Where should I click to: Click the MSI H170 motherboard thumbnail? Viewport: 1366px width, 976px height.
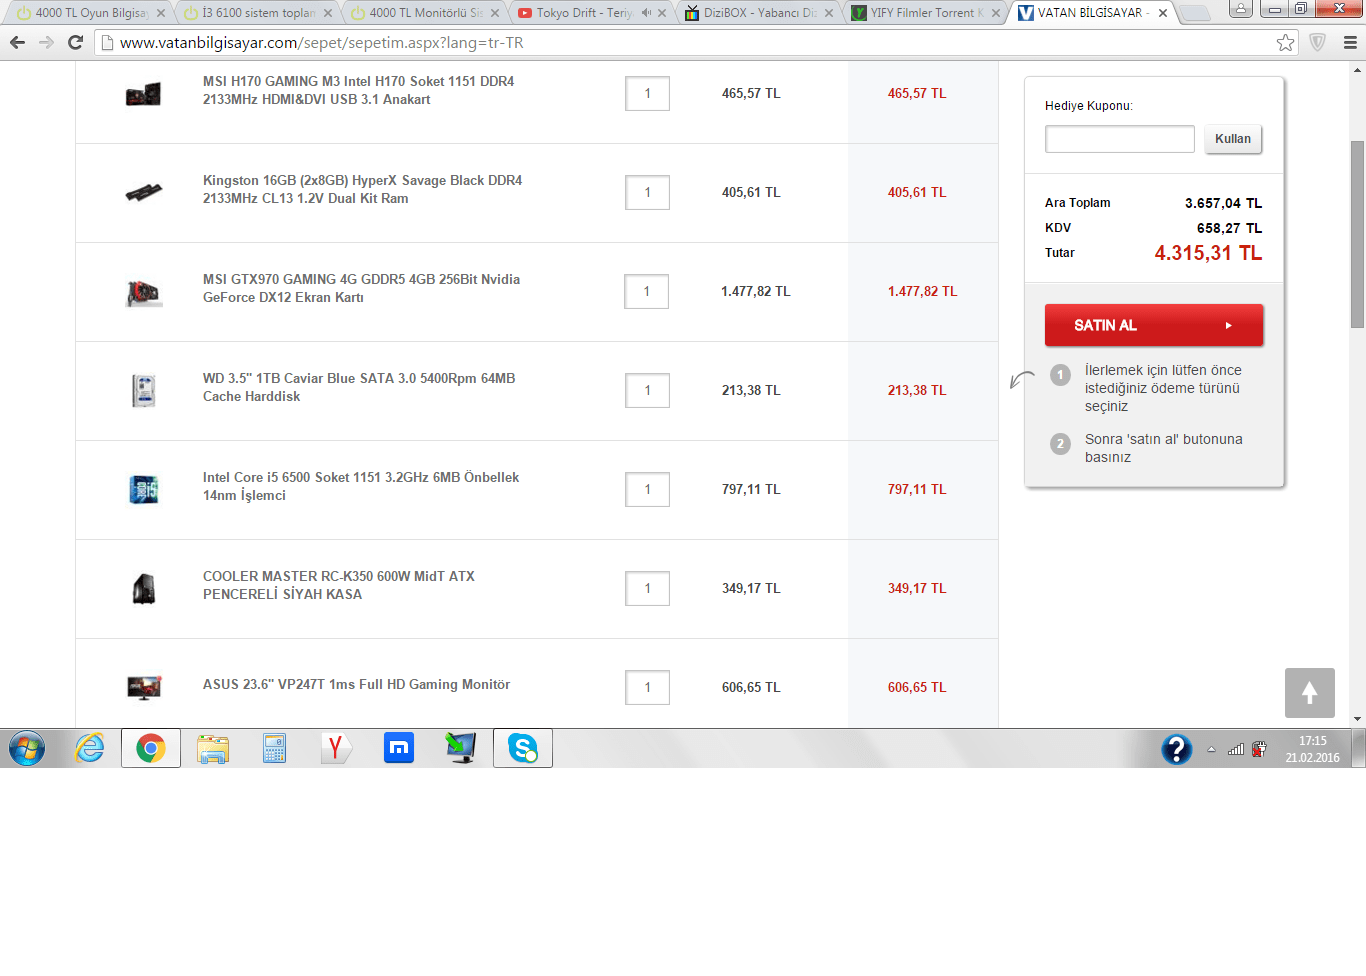tap(144, 94)
